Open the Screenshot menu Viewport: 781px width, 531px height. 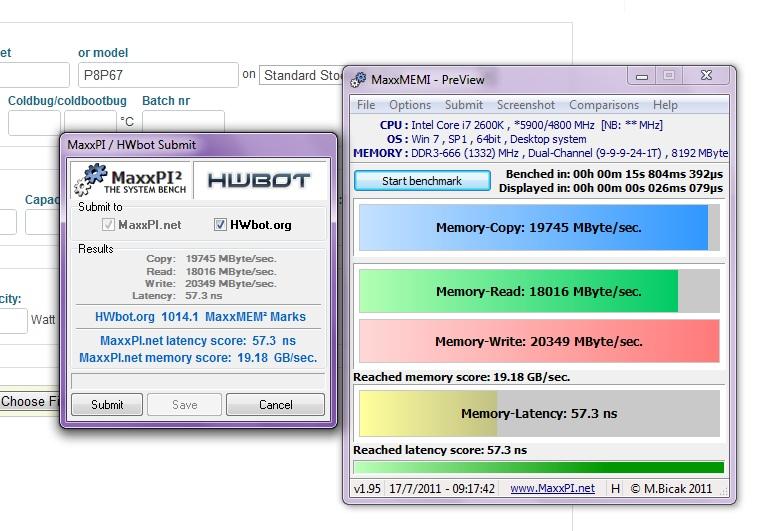(525, 105)
